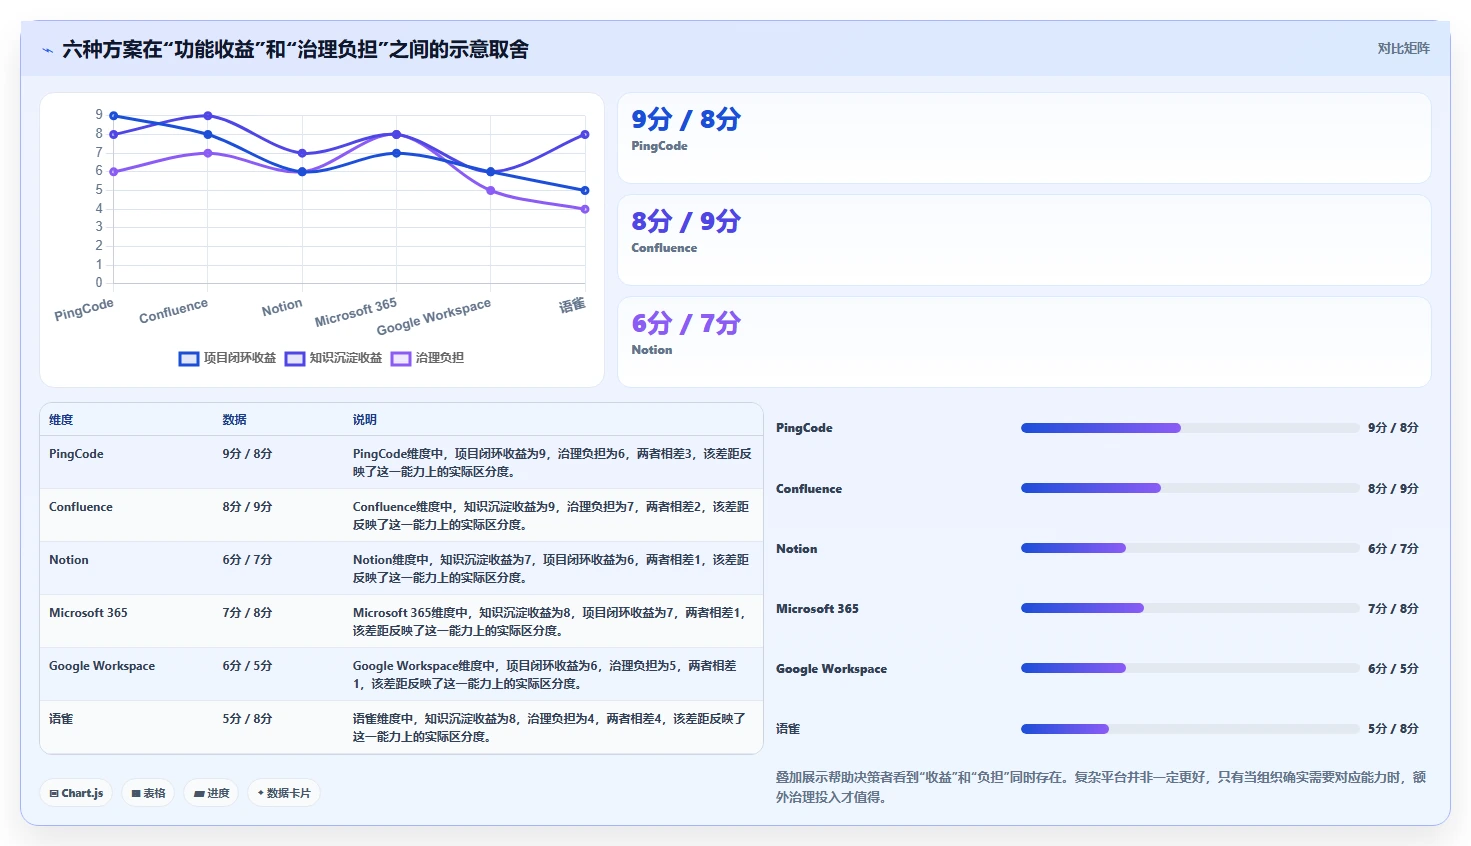1471x846 pixels.
Task: Click the 7分 / 8分 value in the table
Action: [x=247, y=613]
